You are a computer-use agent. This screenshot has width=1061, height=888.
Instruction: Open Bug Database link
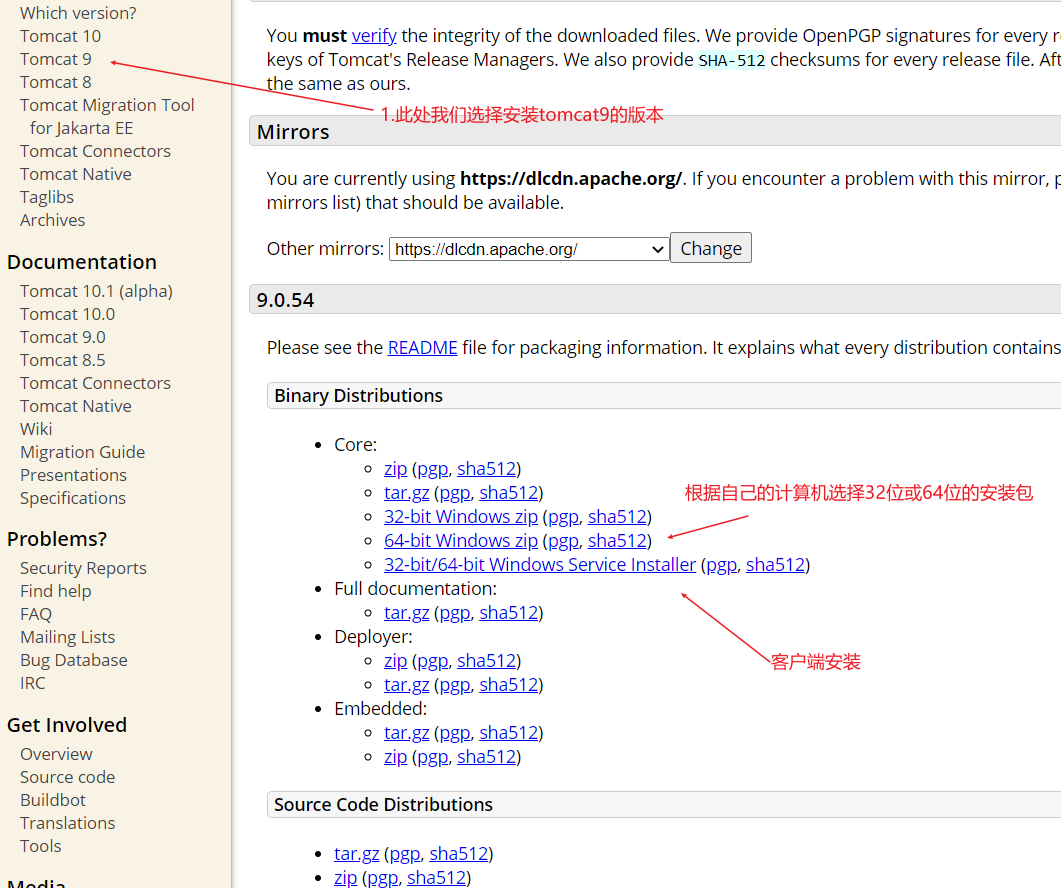point(74,660)
